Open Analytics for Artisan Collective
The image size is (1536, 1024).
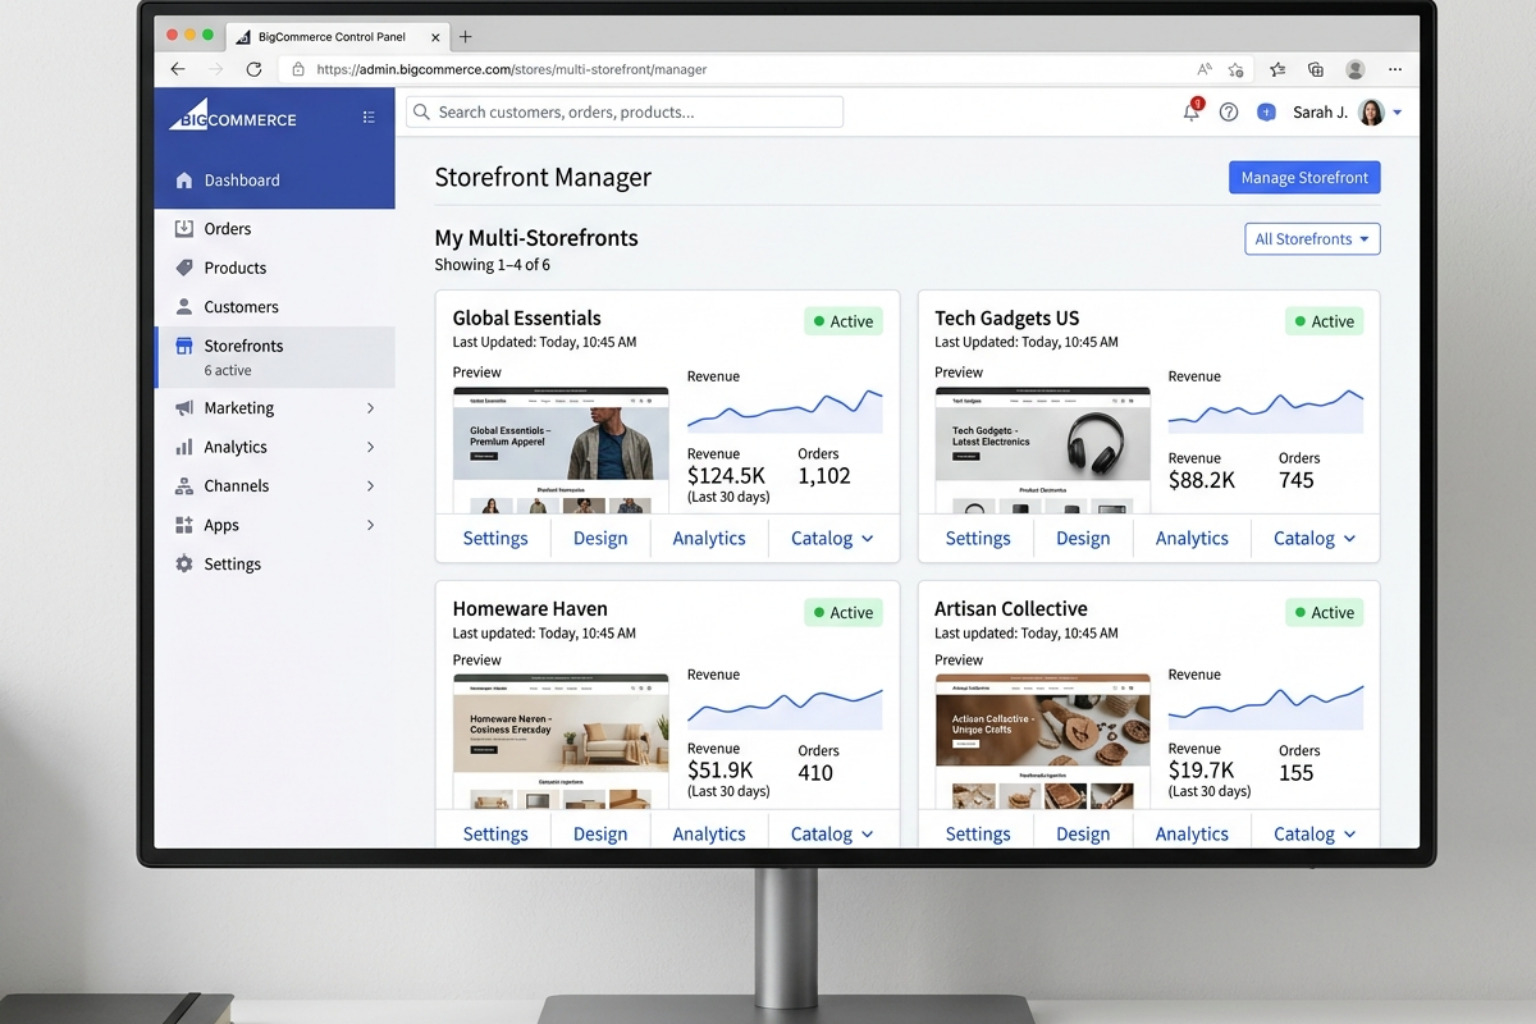tap(1192, 834)
